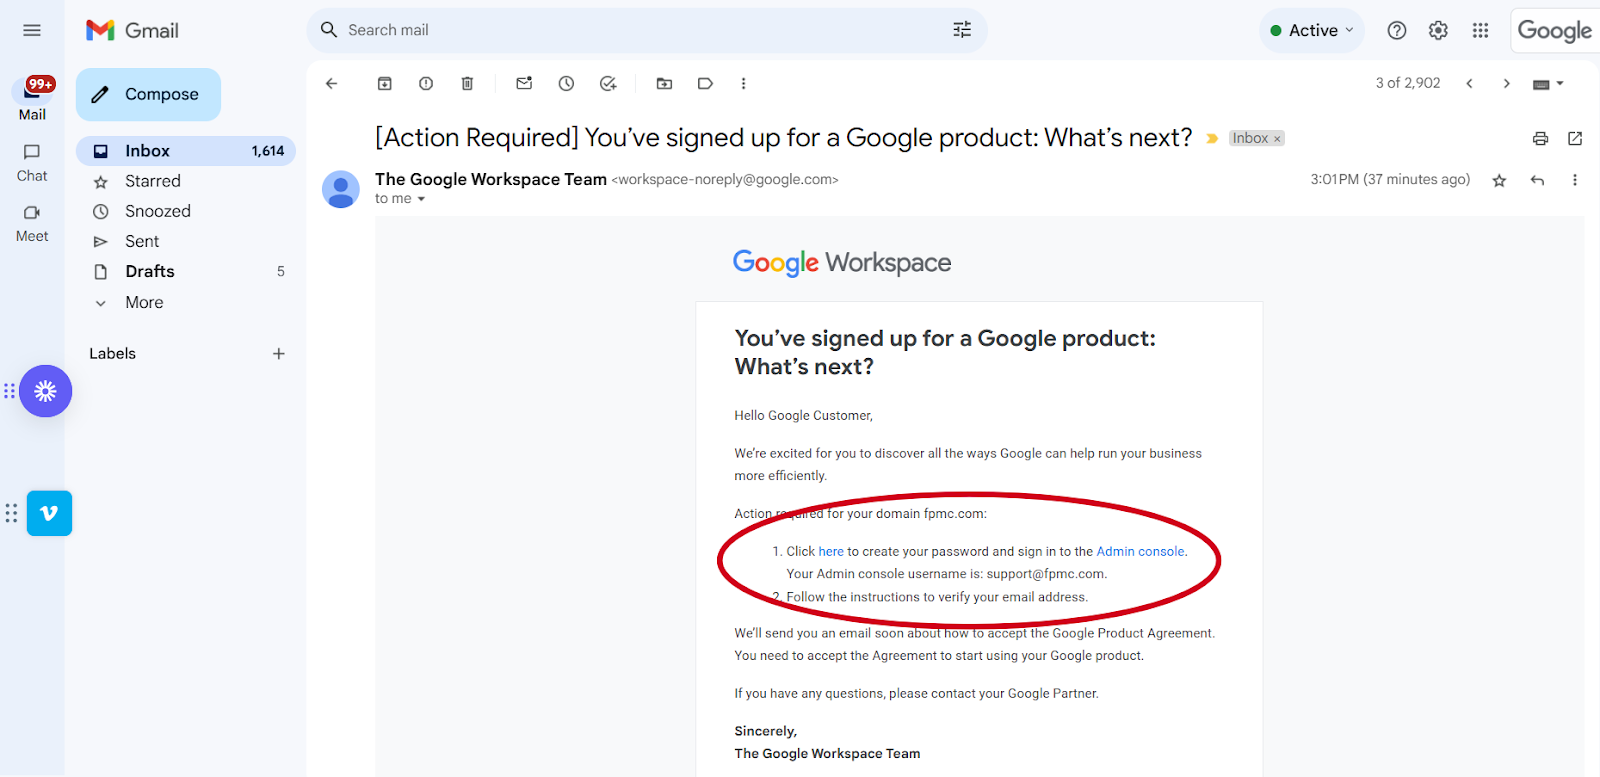
Task: Report this email as spam
Action: point(426,84)
